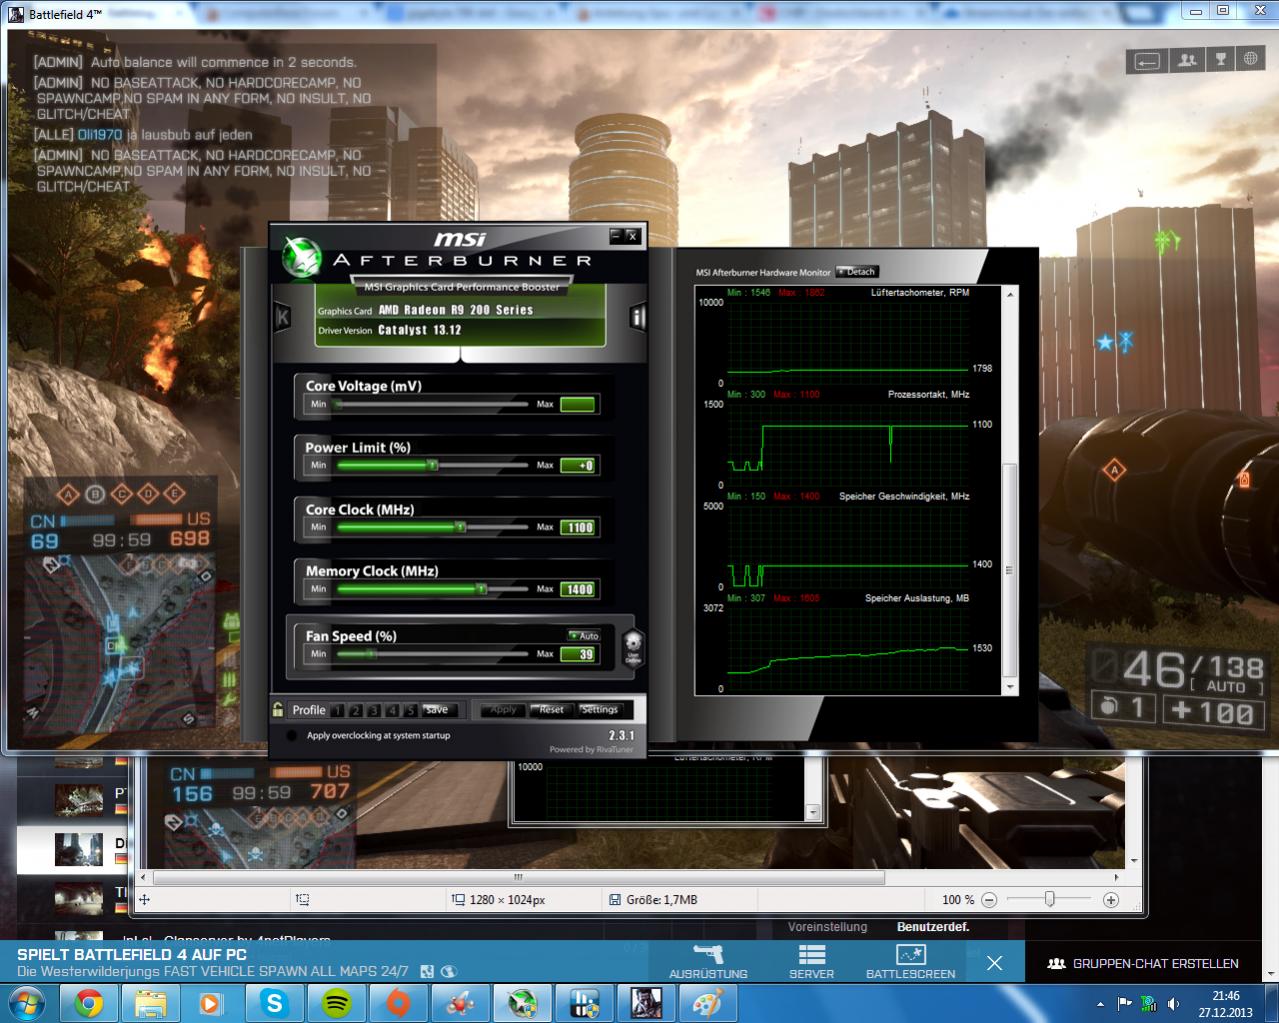
Task: Open Origin from the taskbar
Action: (398, 1003)
